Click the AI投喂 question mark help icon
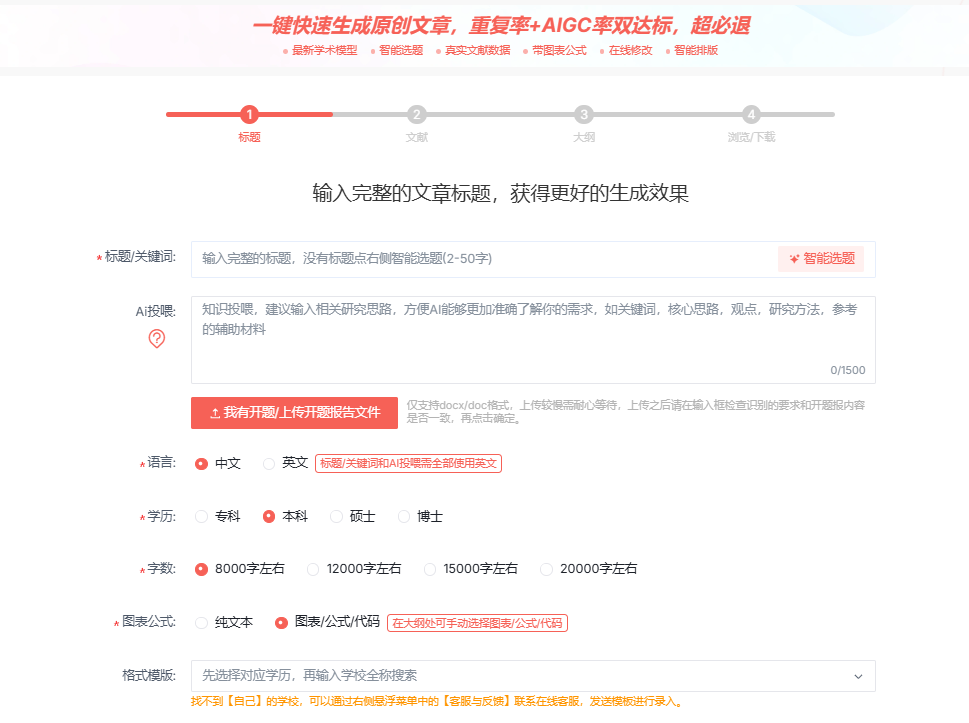 point(156,339)
